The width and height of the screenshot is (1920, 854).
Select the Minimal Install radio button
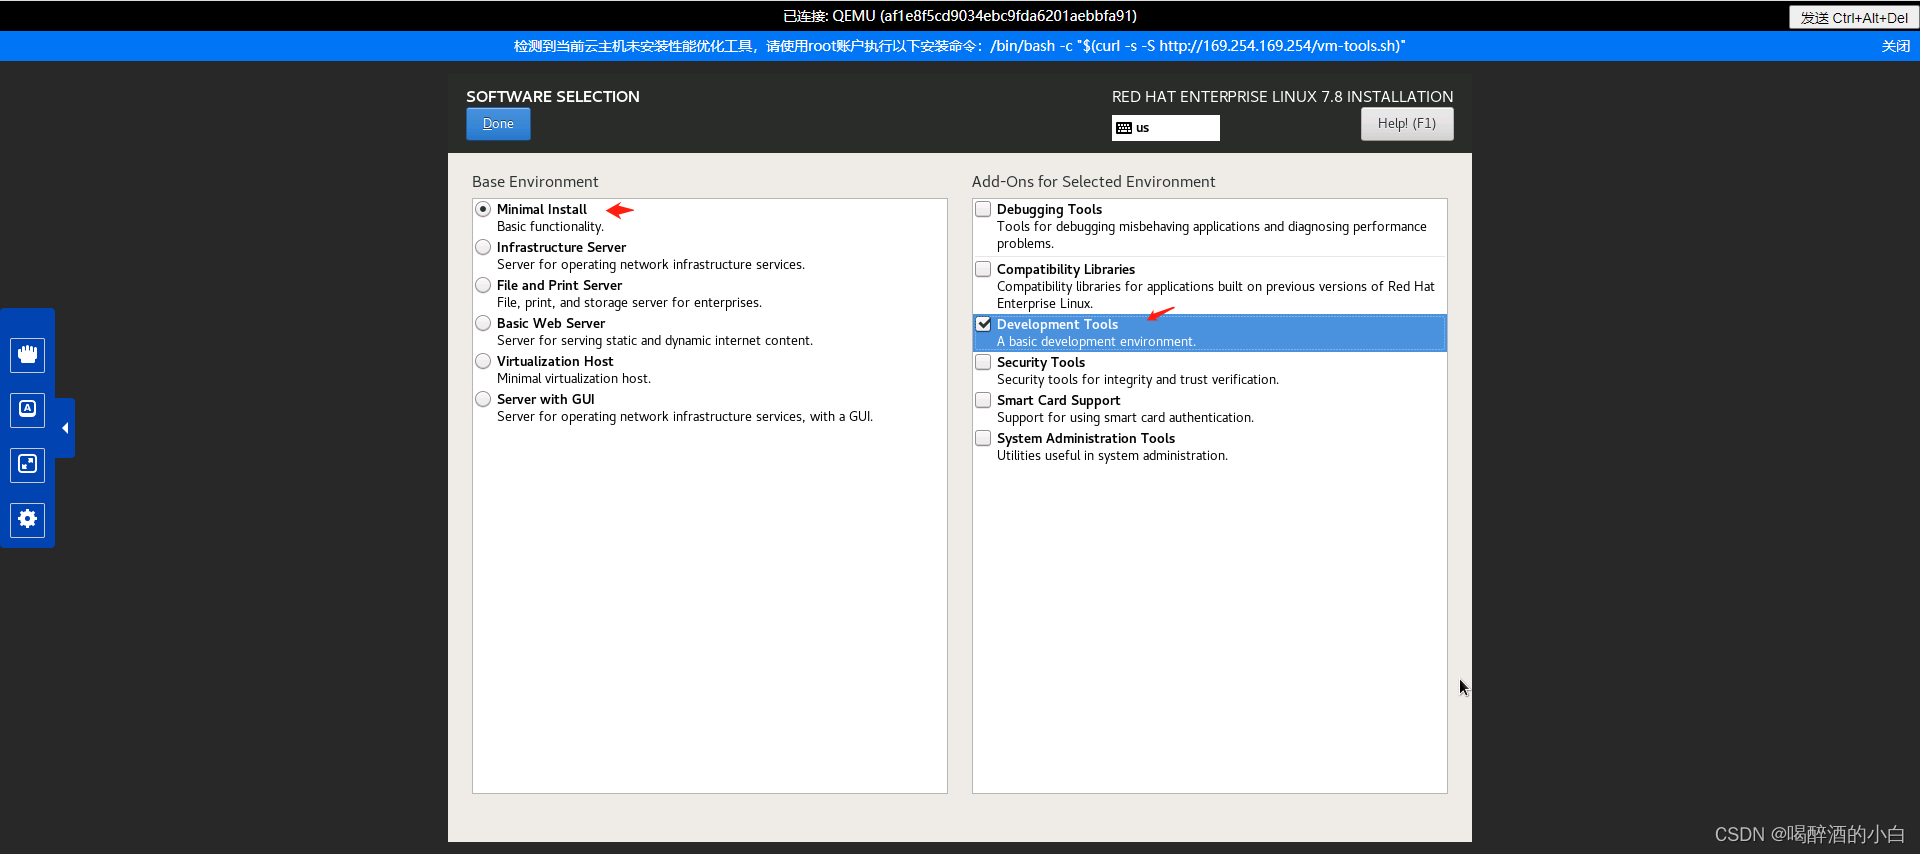[x=483, y=209]
